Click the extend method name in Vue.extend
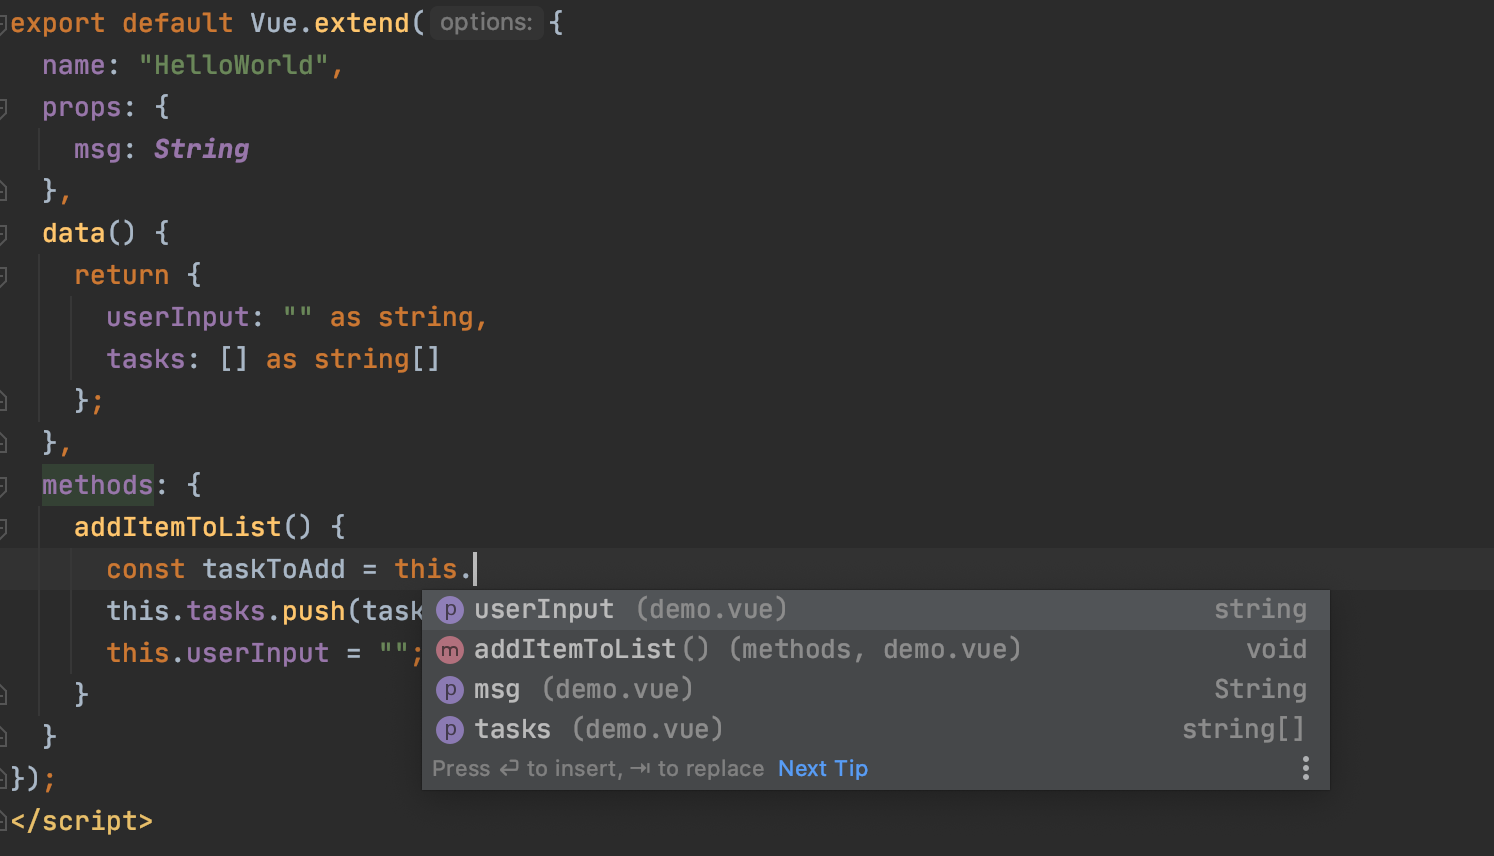Viewport: 1494px width, 856px height. [362, 23]
